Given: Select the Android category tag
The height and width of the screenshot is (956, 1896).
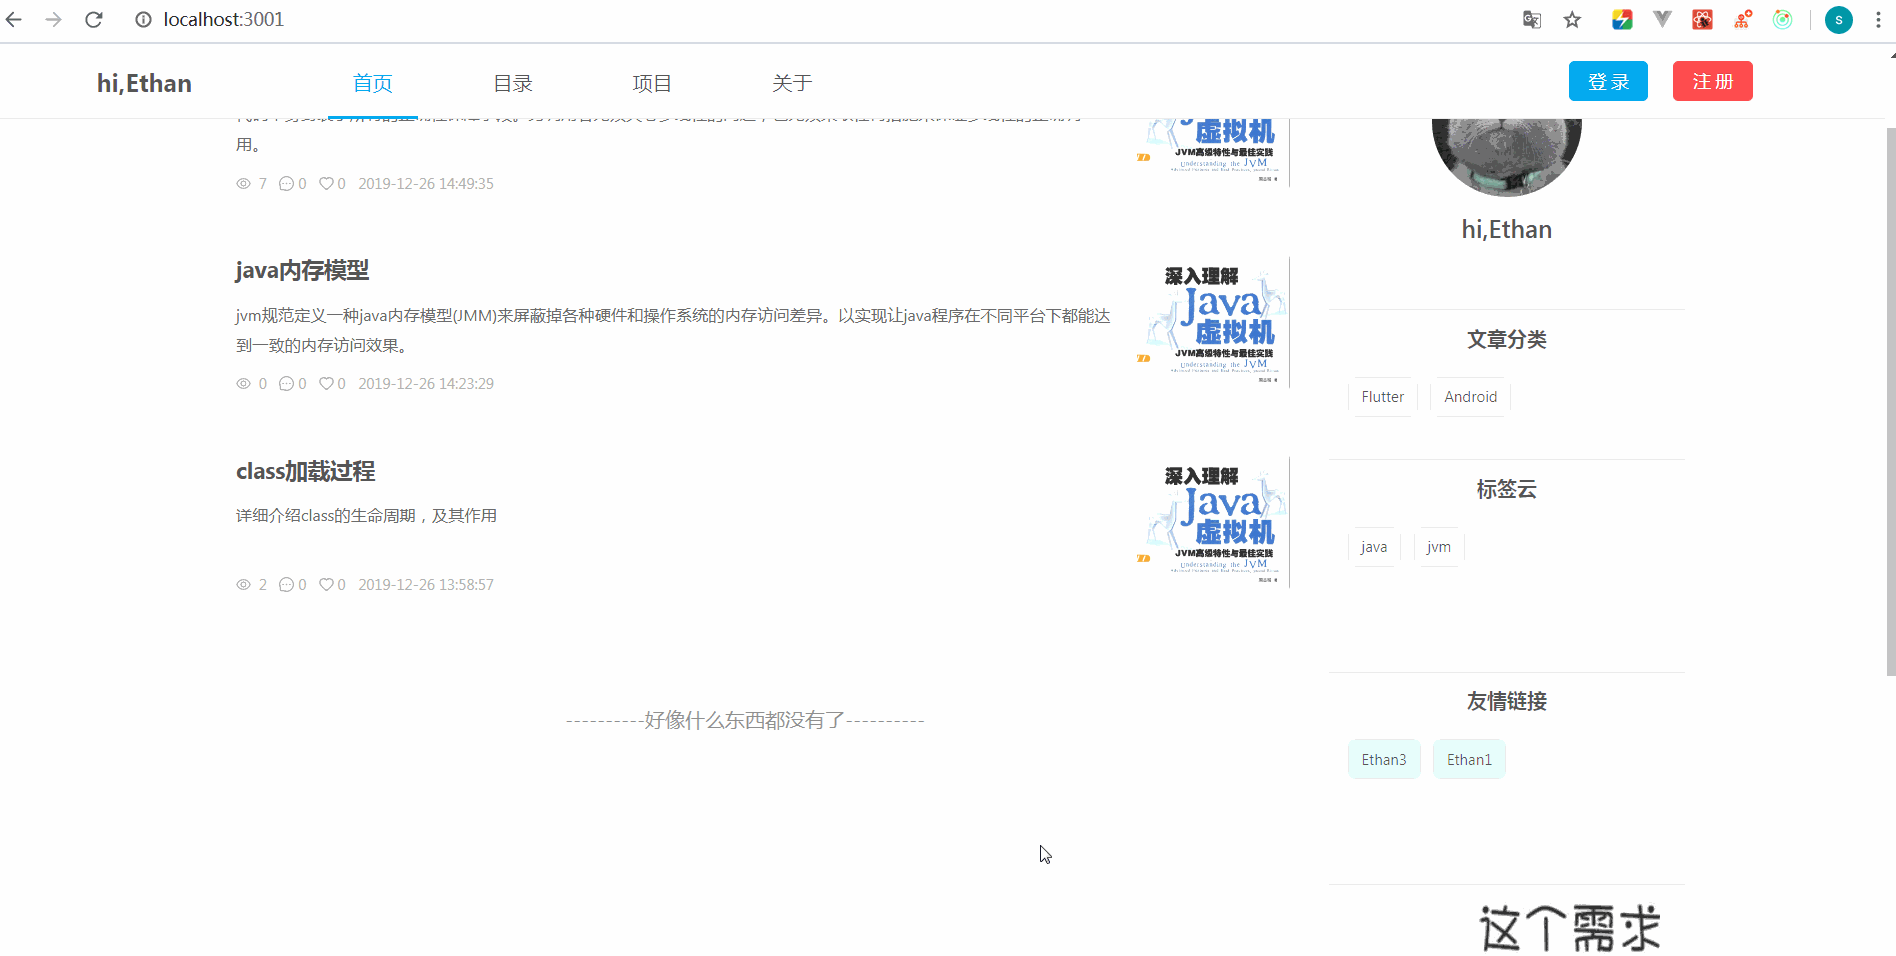Looking at the screenshot, I should pos(1470,397).
